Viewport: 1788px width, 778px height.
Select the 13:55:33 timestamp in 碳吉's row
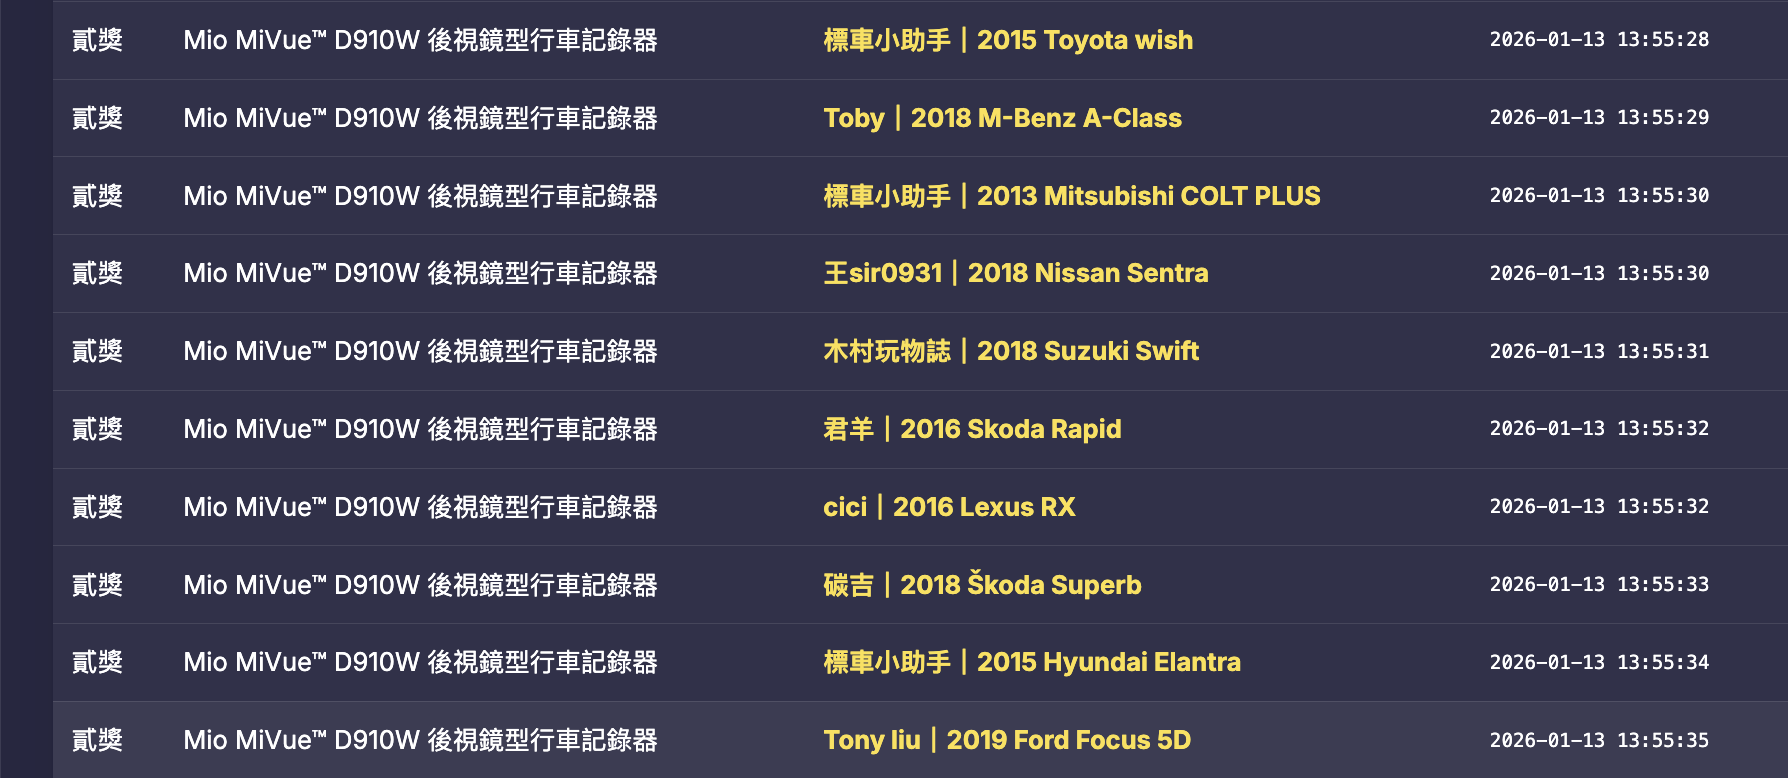point(1598,585)
